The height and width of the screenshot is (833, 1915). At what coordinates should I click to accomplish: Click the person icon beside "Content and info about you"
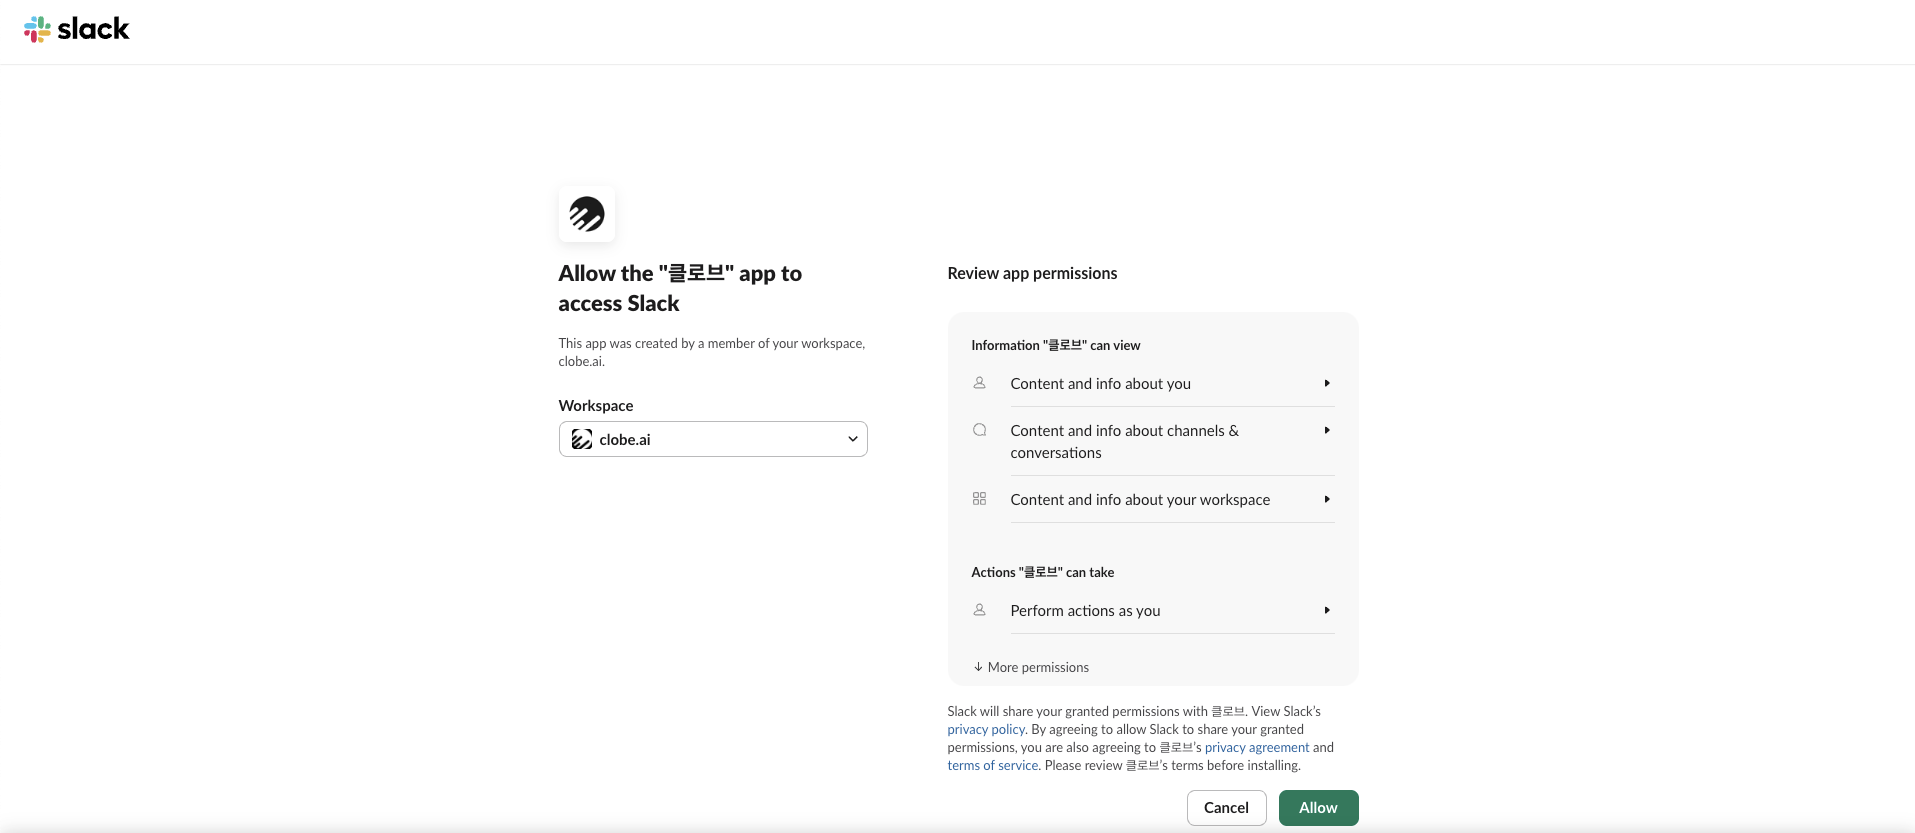pos(980,383)
